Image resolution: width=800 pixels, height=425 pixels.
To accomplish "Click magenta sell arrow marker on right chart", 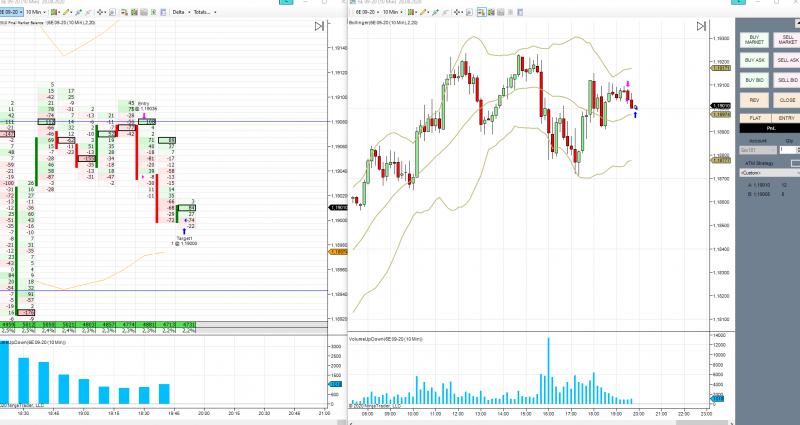I will click(628, 84).
